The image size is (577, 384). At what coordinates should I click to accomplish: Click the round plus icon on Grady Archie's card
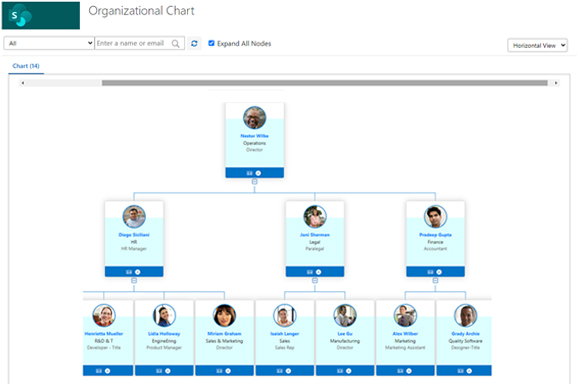point(469,371)
